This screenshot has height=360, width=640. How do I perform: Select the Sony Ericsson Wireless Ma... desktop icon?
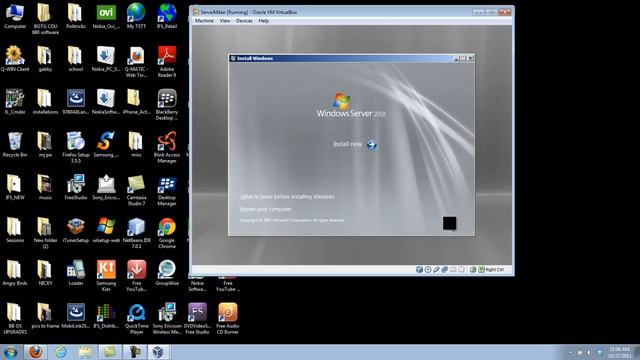point(167,319)
